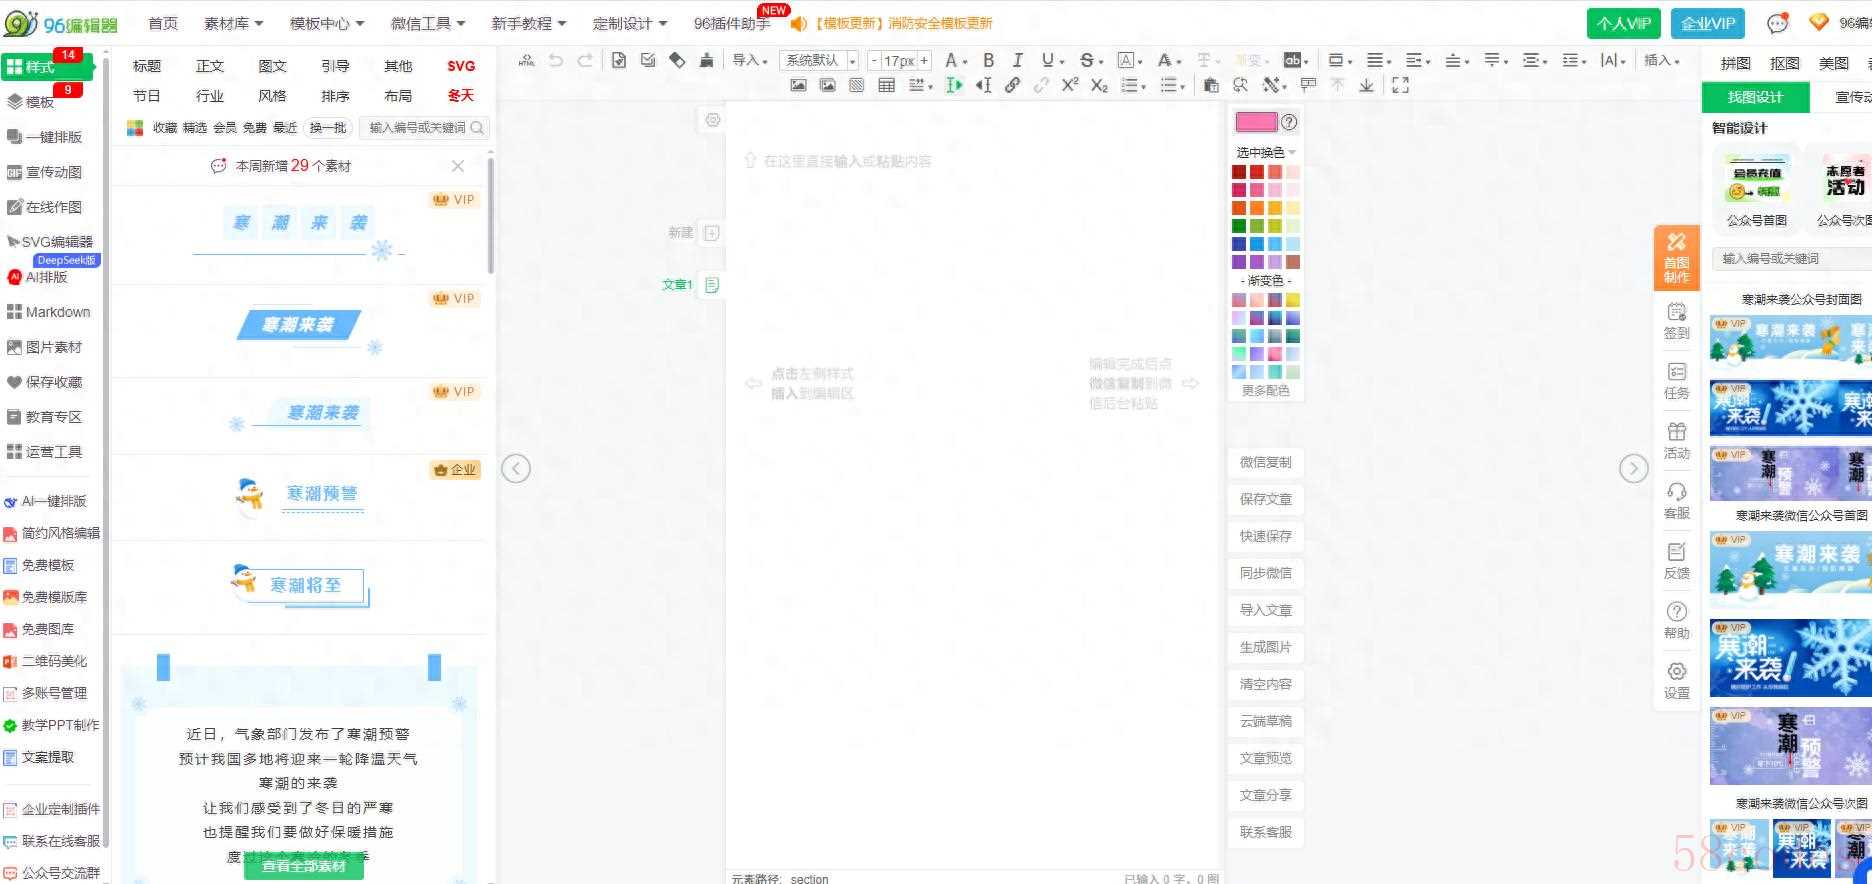This screenshot has height=884, width=1872.
Task: Click the 换一批 refresh button
Action: (x=327, y=128)
